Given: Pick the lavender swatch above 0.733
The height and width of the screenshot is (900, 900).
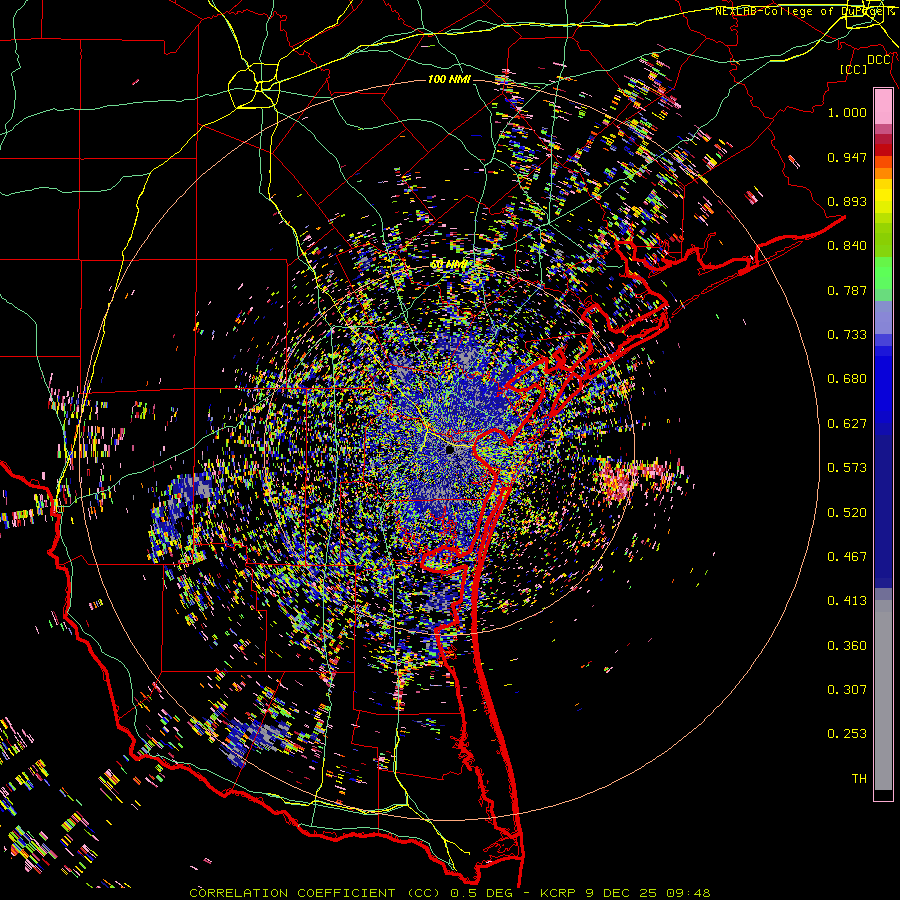Looking at the screenshot, I should [x=883, y=317].
